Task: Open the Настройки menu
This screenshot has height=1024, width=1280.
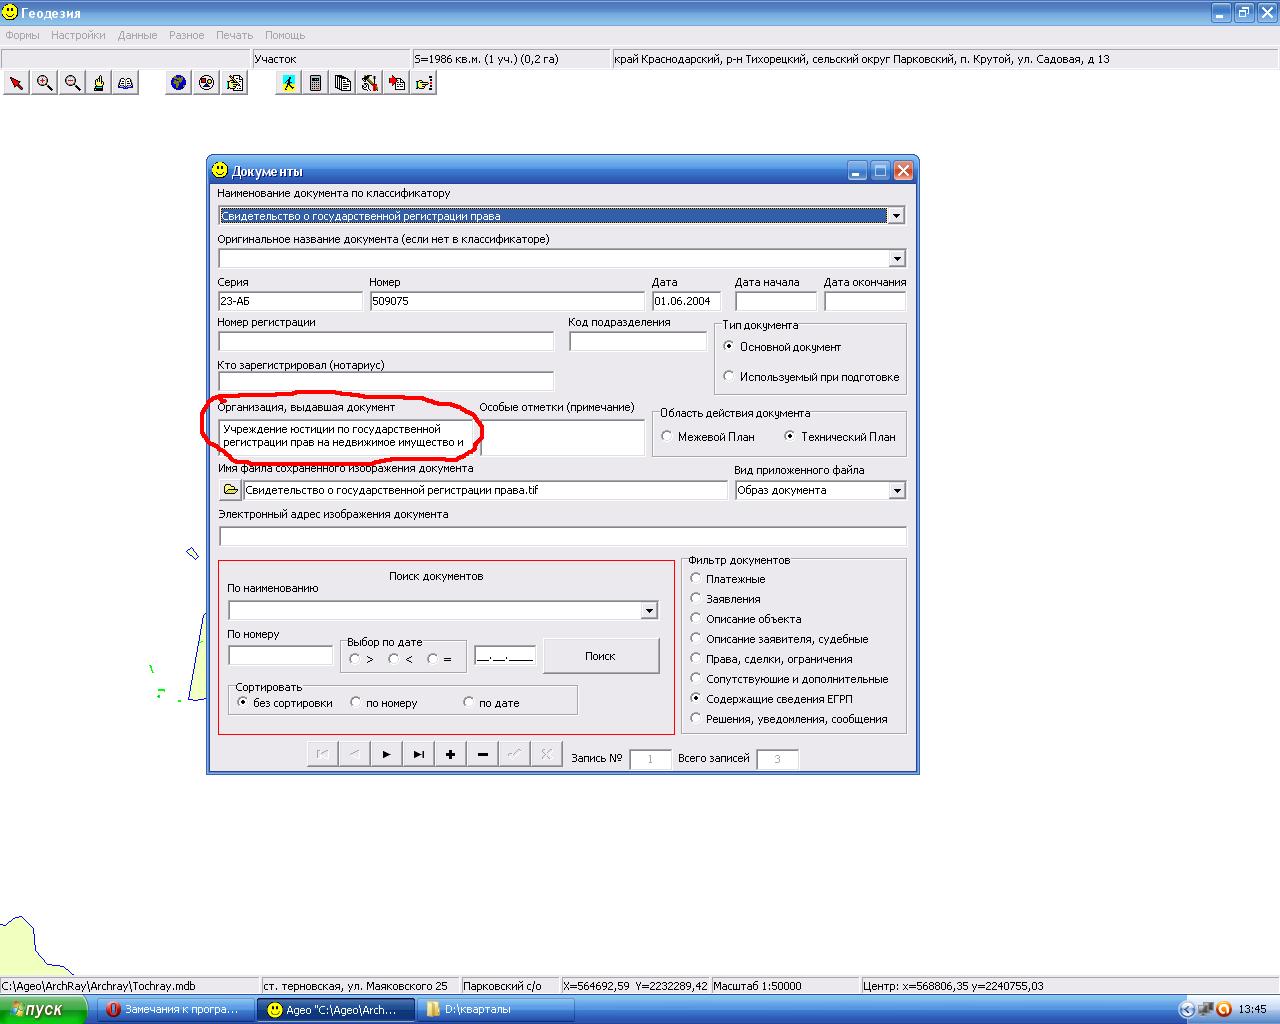Action: (78, 35)
